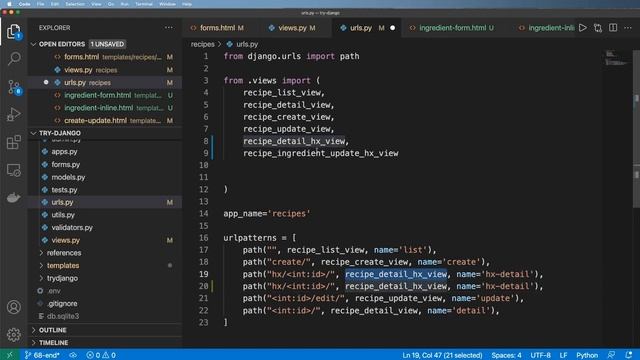The height and width of the screenshot is (360, 640).
Task: Click the editor minimap preview
Action: (616, 58)
